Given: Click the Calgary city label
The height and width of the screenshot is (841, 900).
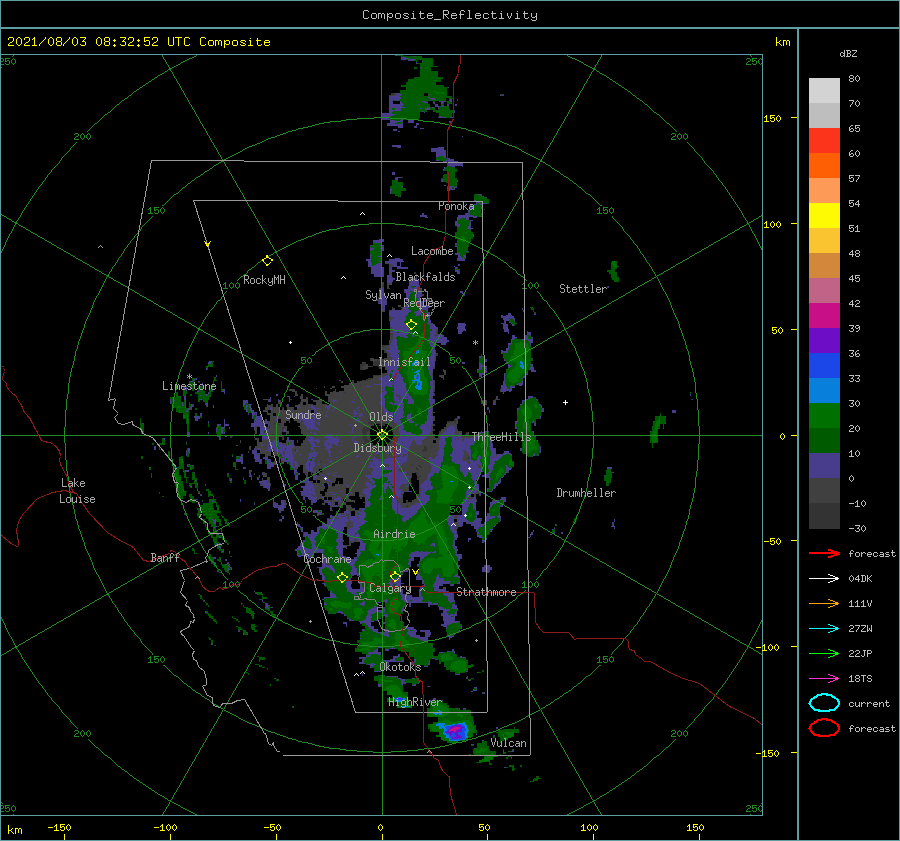Looking at the screenshot, I should coord(390,588).
